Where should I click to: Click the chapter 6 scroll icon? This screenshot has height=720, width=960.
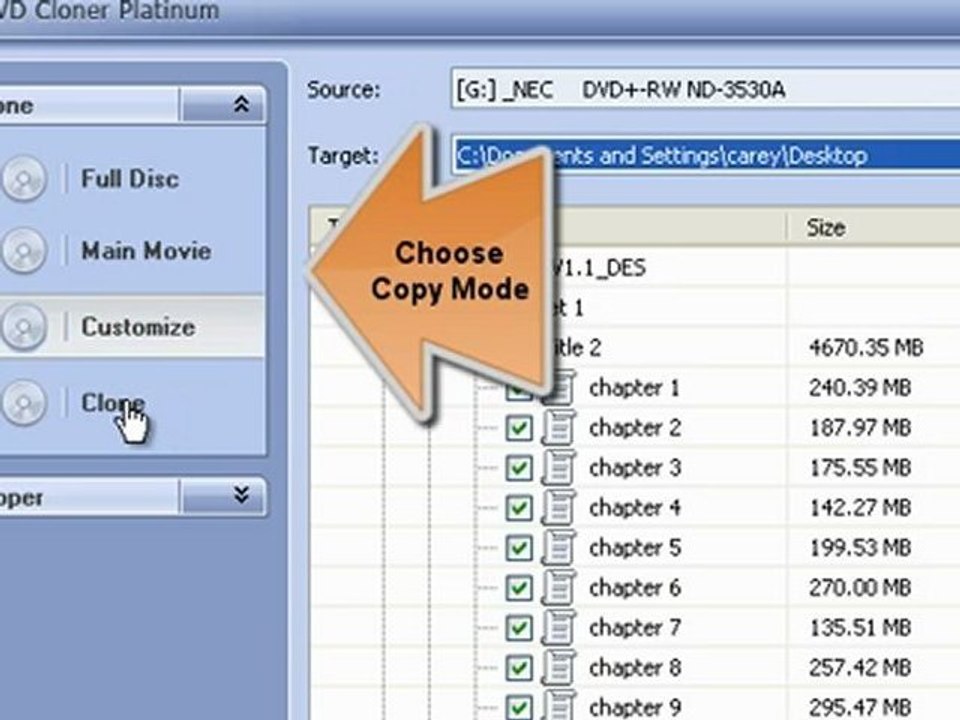point(559,587)
